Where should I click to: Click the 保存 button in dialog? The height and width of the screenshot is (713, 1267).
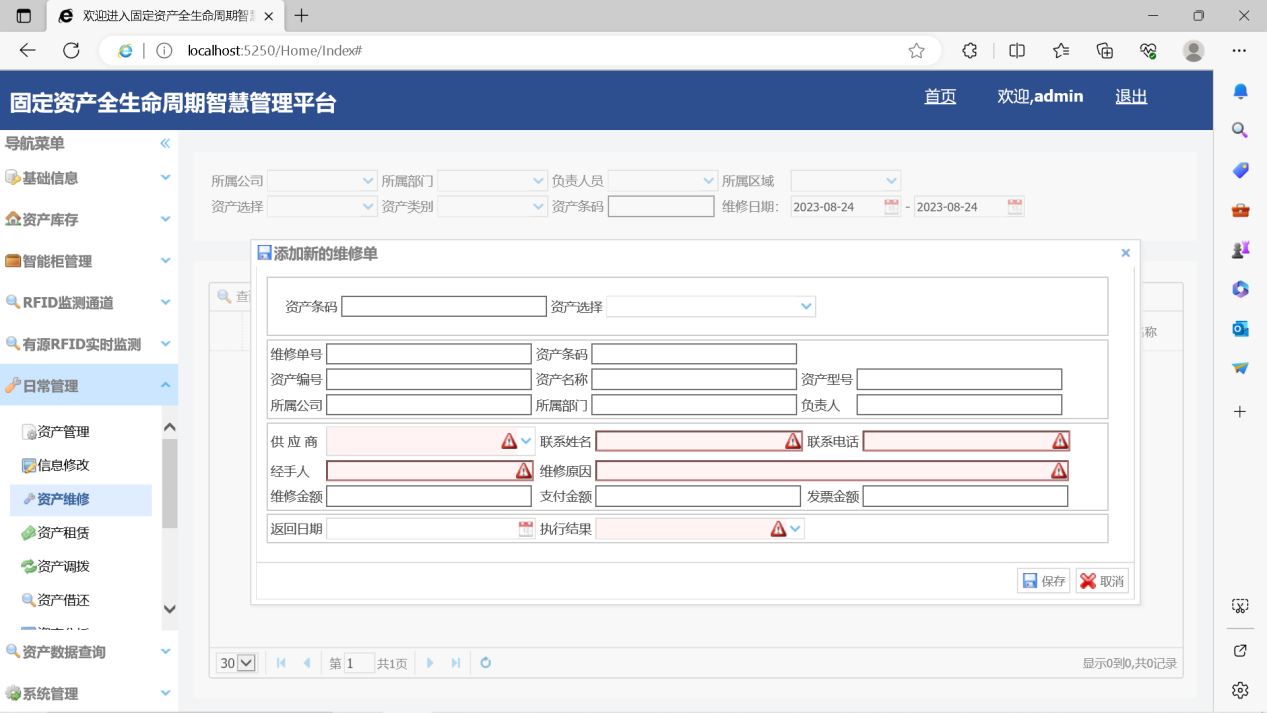pyautogui.click(x=1044, y=581)
